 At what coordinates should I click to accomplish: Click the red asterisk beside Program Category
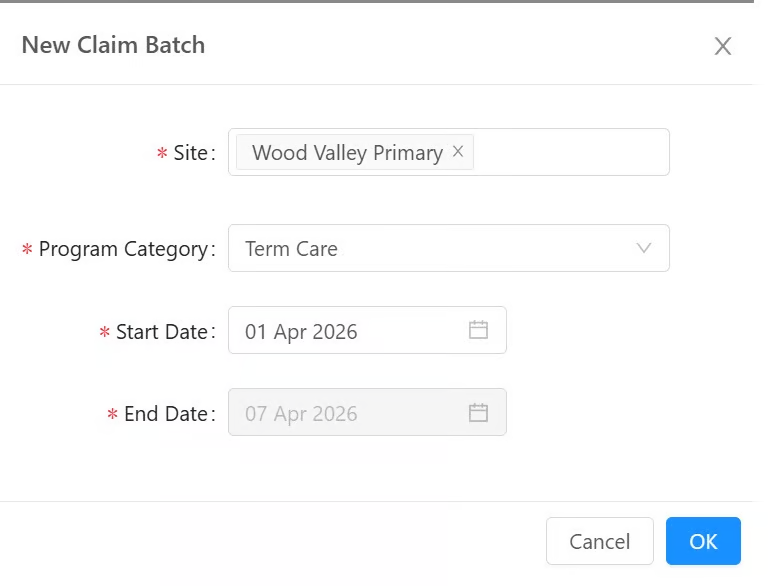coord(27,251)
